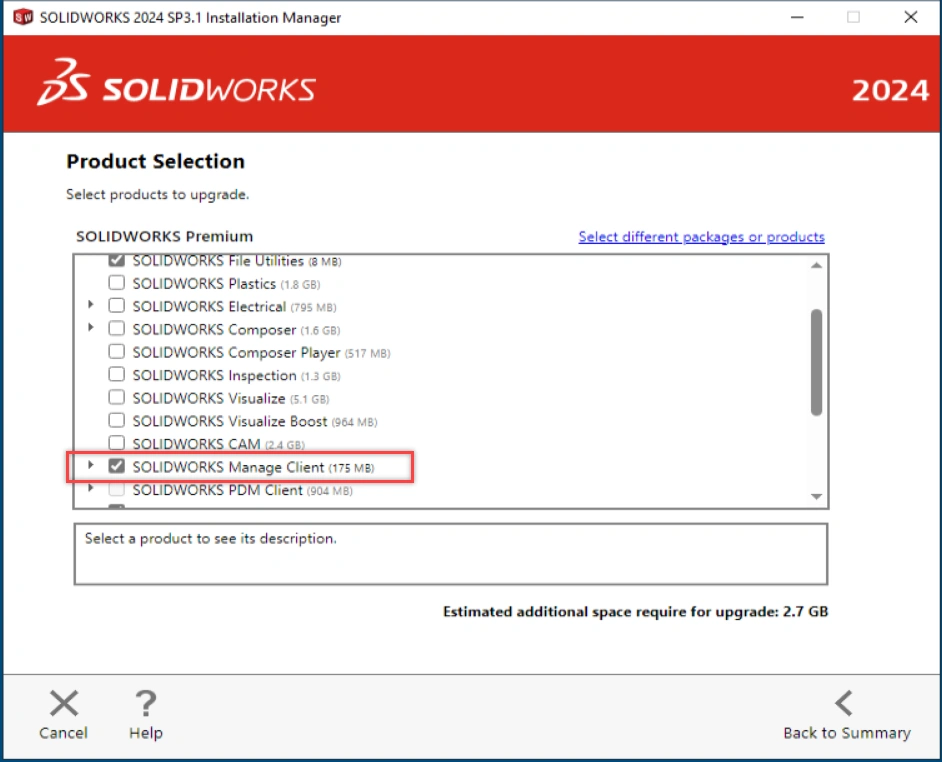
Task: Select SOLIDWORKS Composer Player checkbox
Action: pos(117,351)
